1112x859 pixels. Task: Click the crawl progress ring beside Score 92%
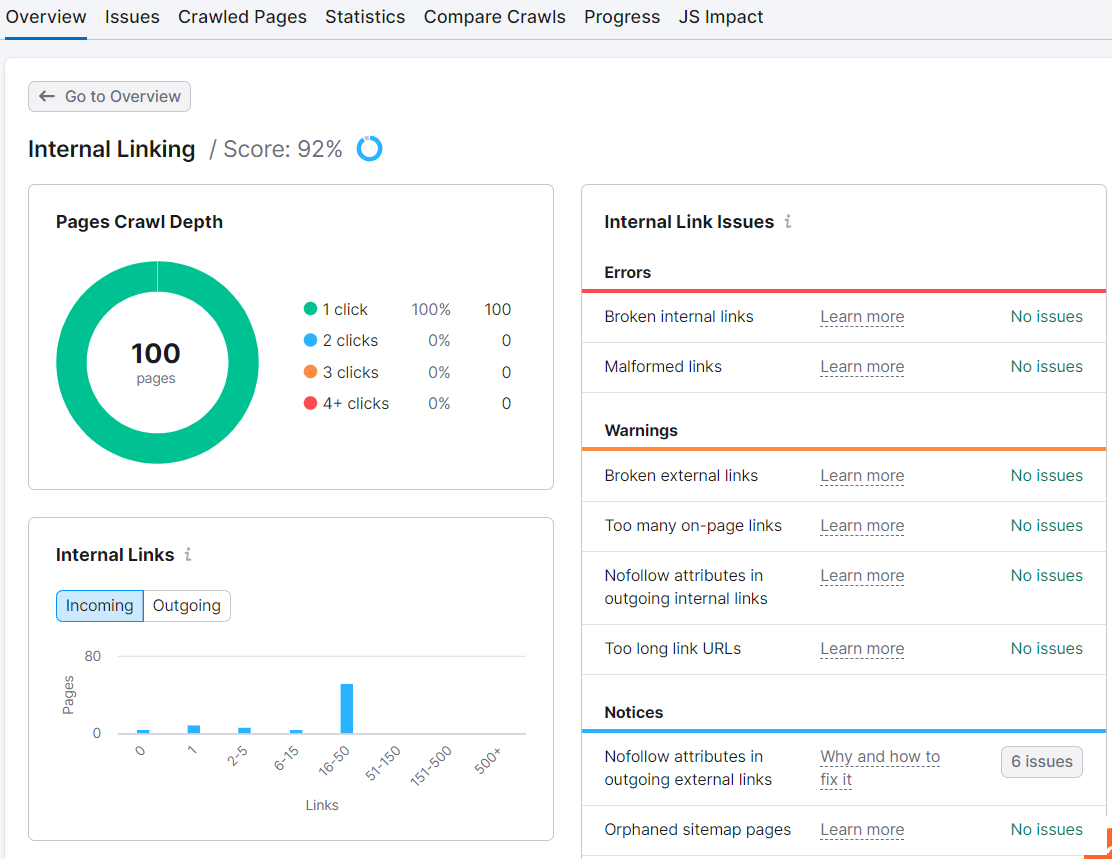pos(369,148)
